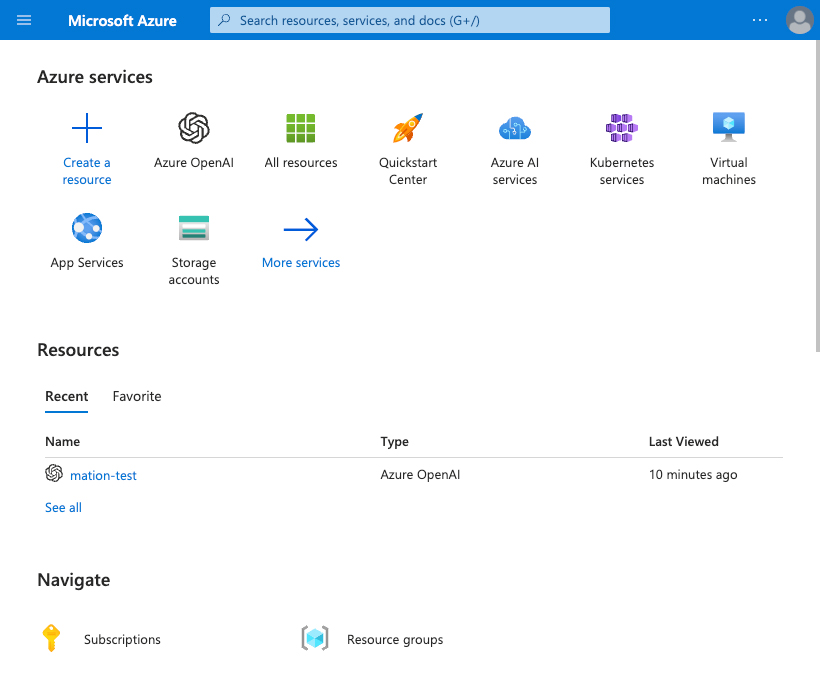Open the user account avatar

(x=800, y=20)
